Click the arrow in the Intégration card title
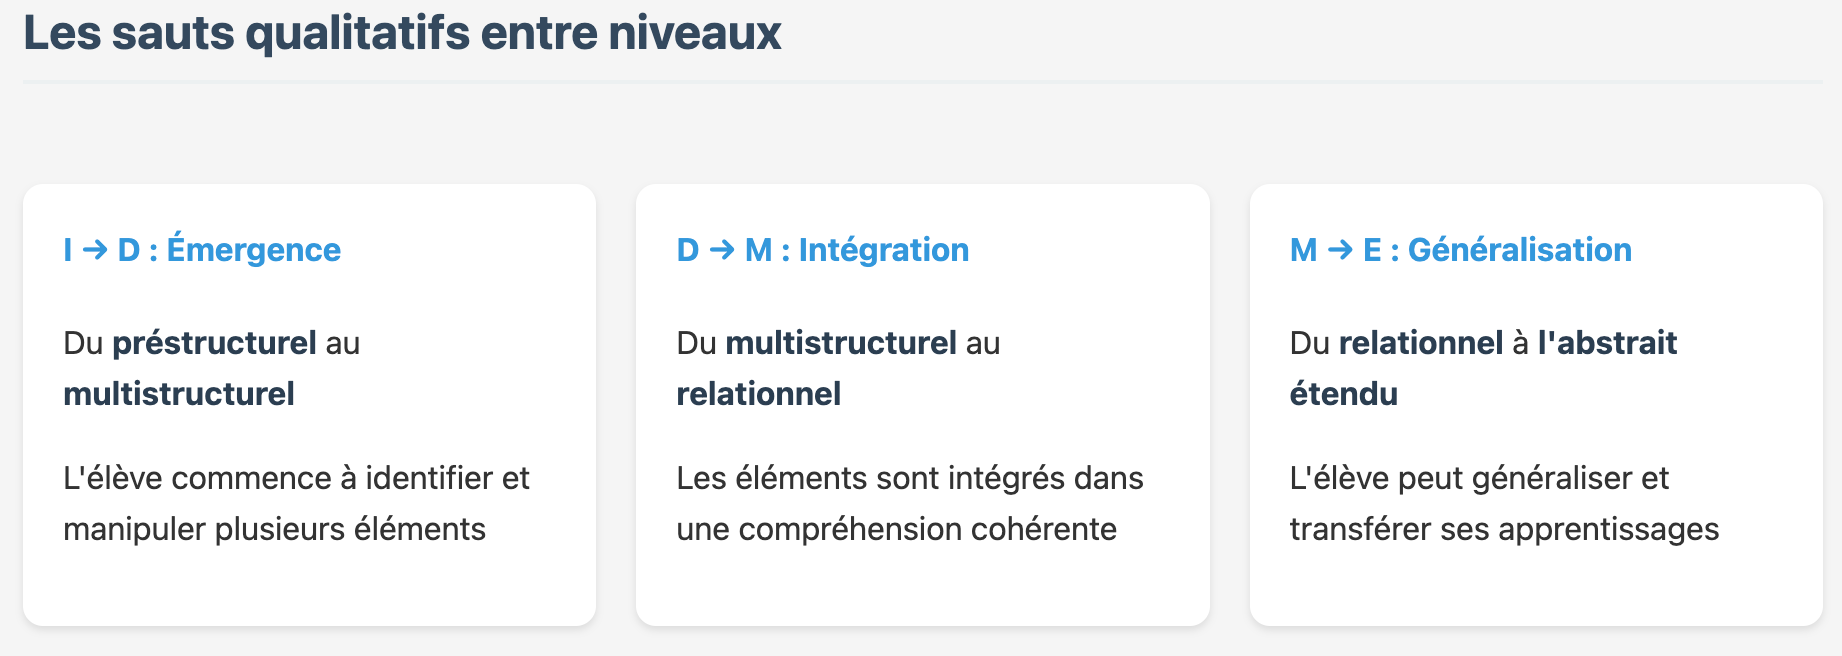Image resolution: width=1842 pixels, height=656 pixels. point(722,250)
